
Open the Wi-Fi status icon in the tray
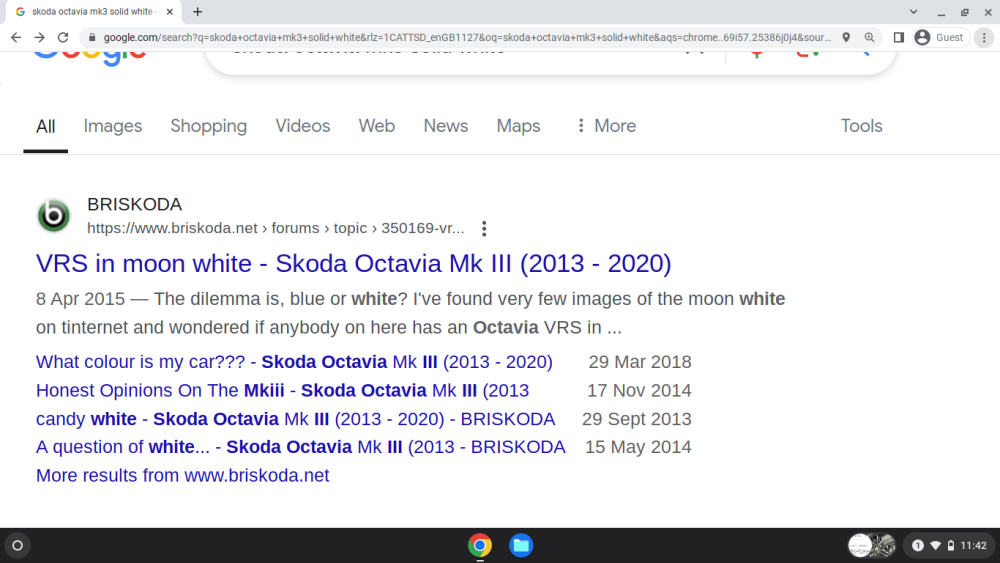click(936, 546)
